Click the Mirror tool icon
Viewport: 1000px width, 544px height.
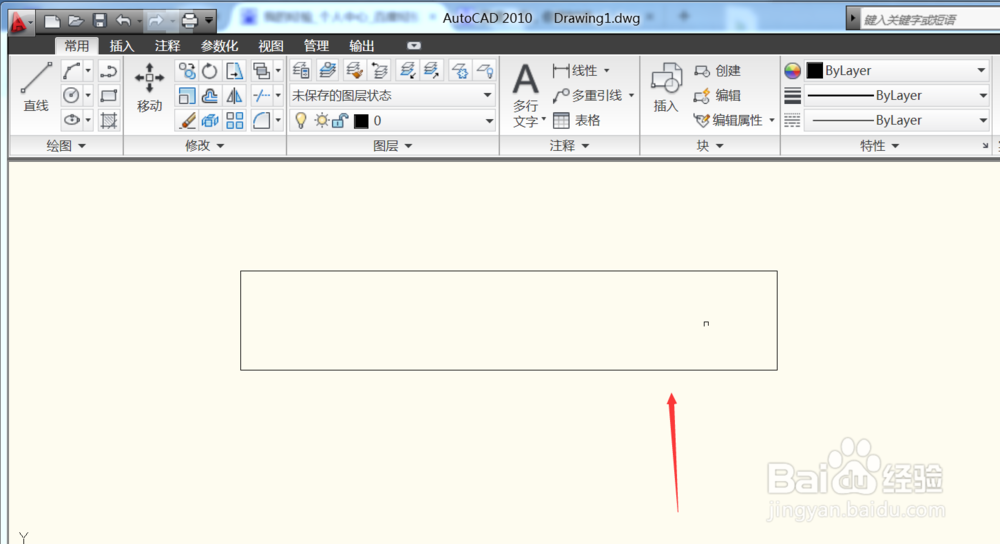point(234,96)
